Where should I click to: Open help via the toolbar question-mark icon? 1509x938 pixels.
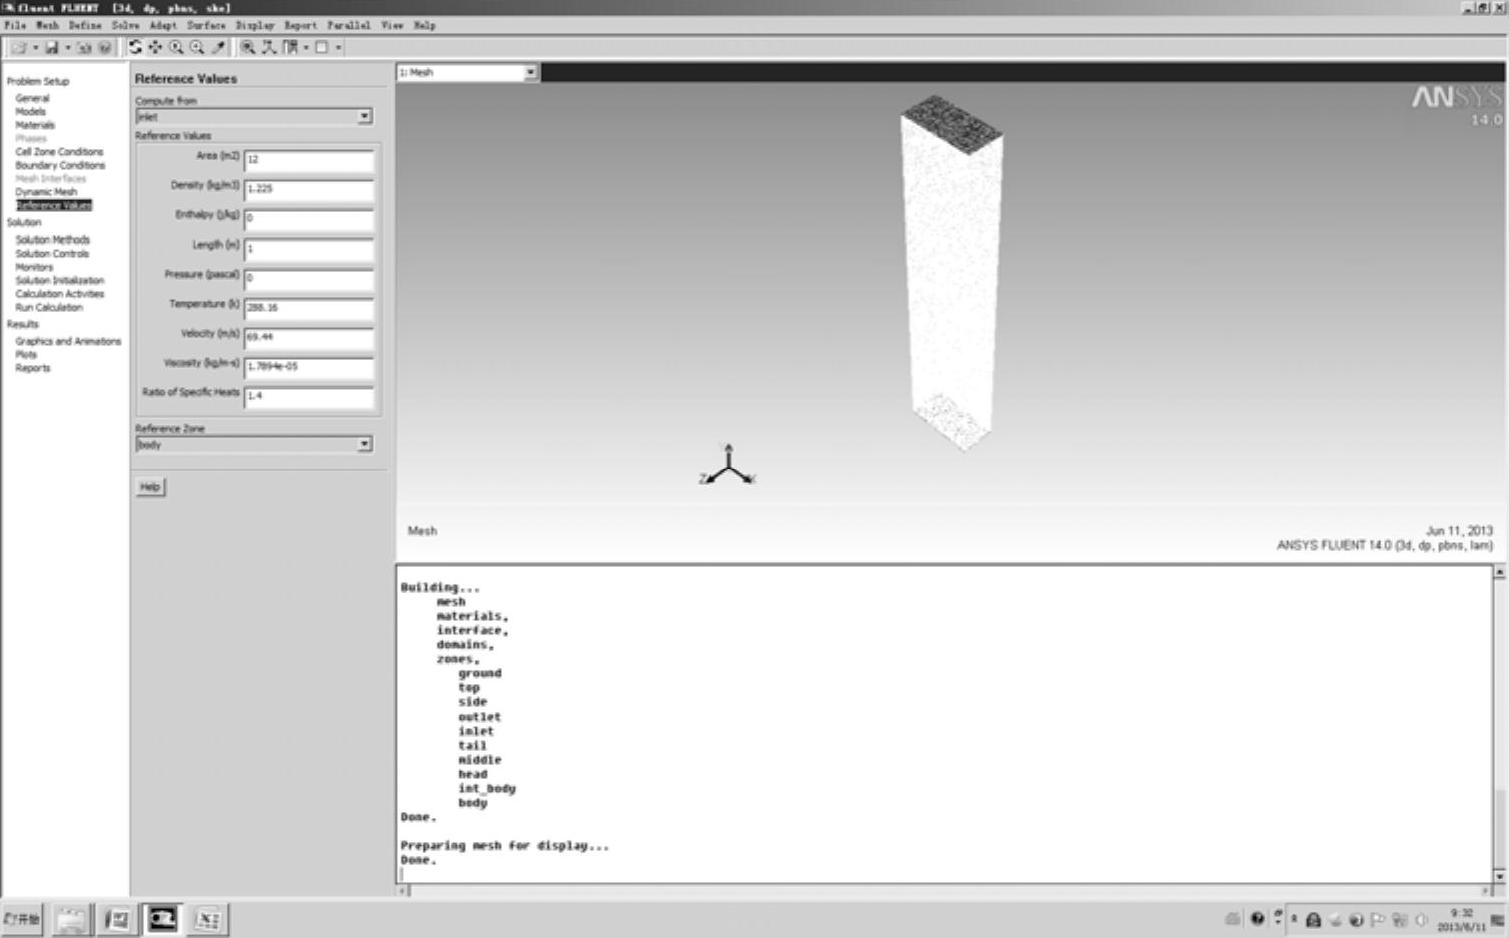104,47
